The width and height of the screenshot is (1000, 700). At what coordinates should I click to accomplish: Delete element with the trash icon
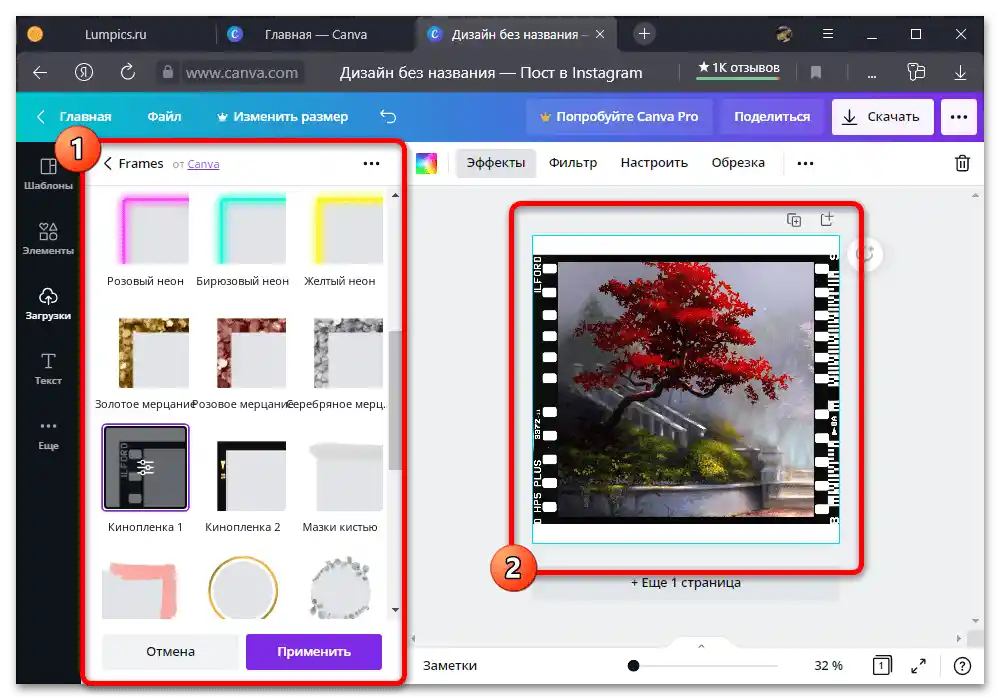[962, 163]
